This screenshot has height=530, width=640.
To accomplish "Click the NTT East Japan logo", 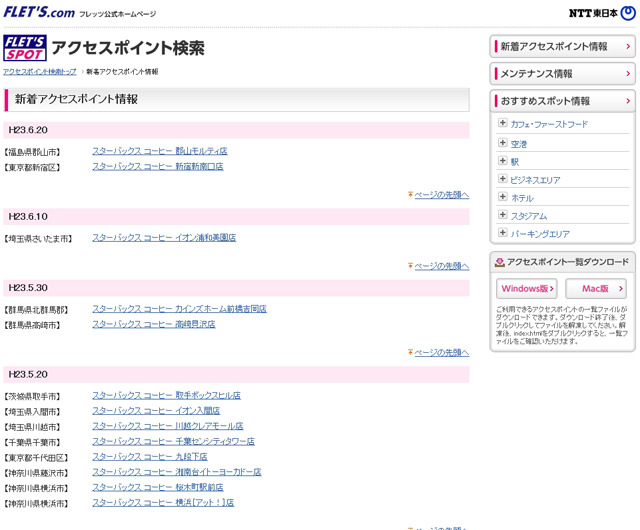I will 602,13.
